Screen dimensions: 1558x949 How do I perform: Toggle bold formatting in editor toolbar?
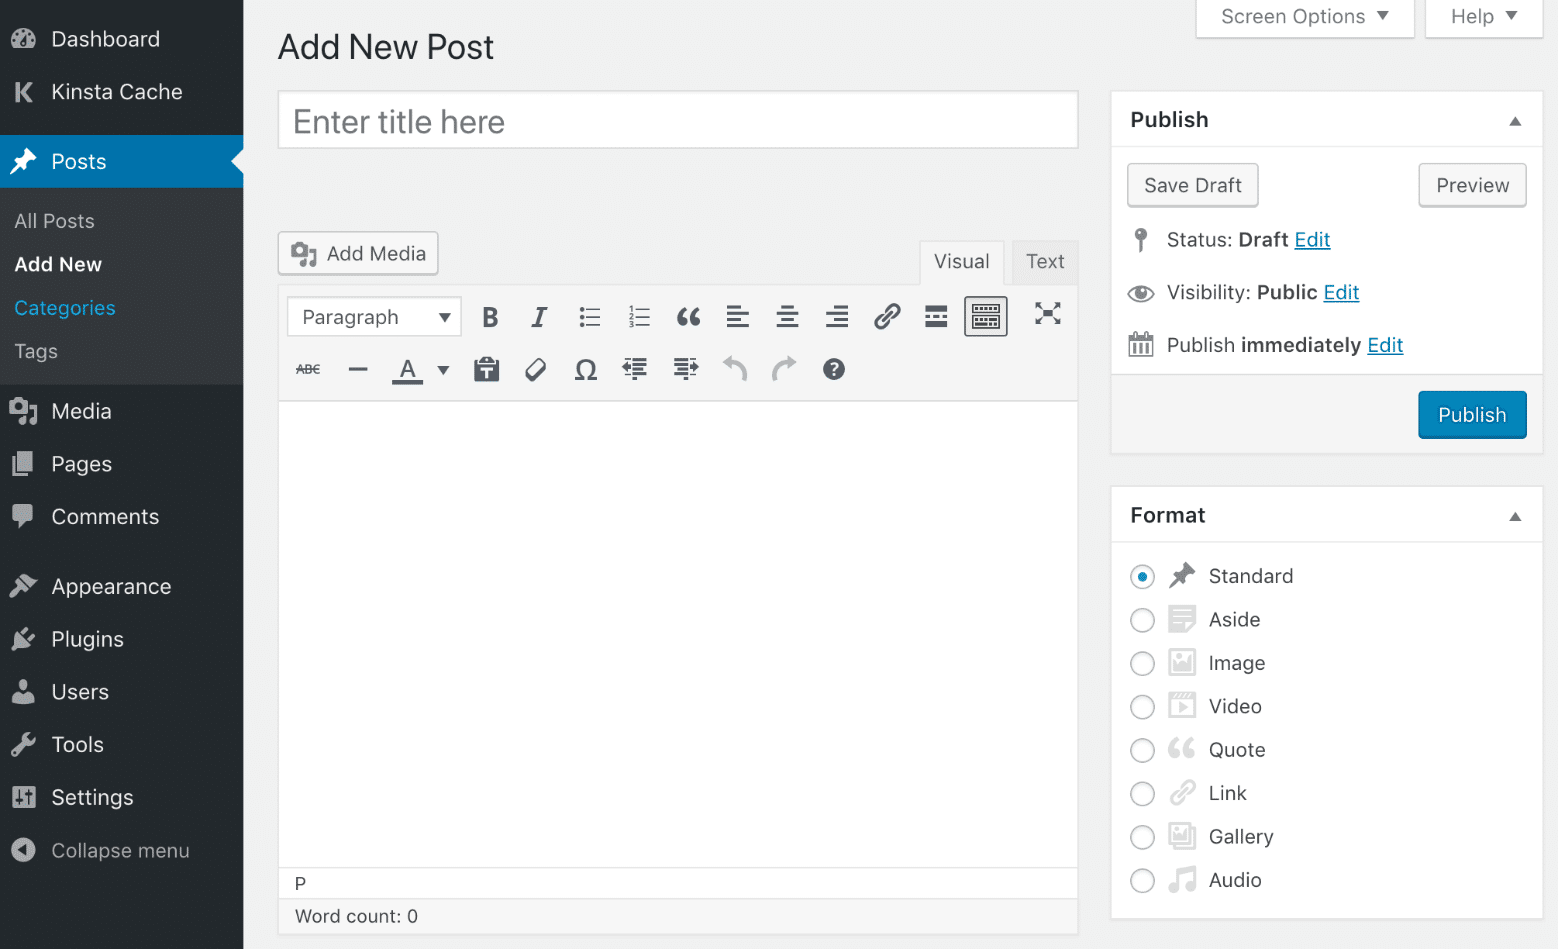[490, 317]
